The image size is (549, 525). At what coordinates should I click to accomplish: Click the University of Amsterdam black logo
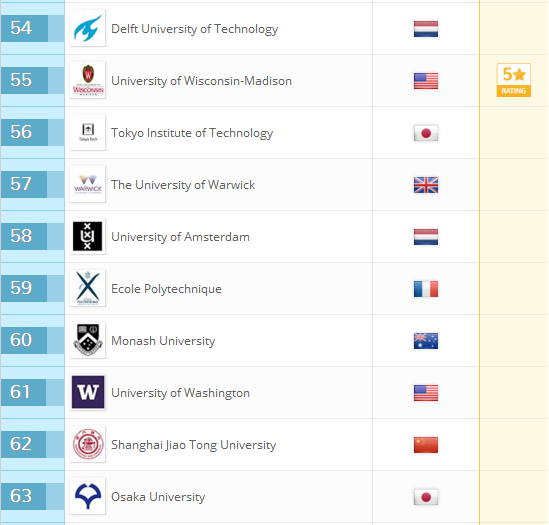click(88, 236)
